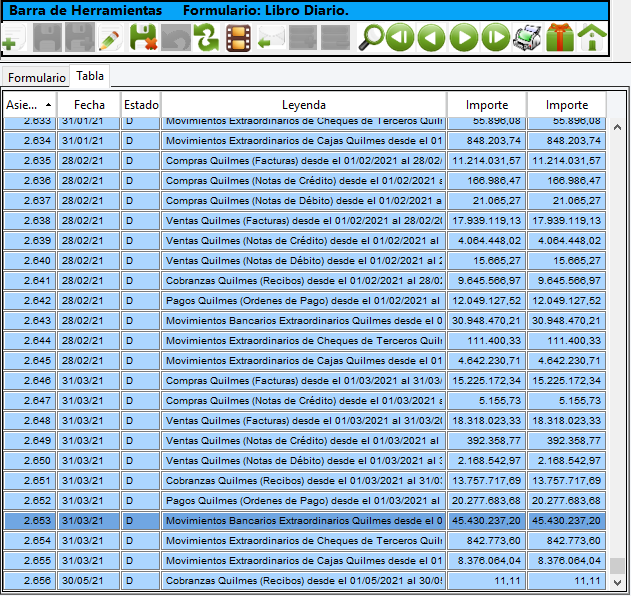Click the printer icon

pos(527,38)
